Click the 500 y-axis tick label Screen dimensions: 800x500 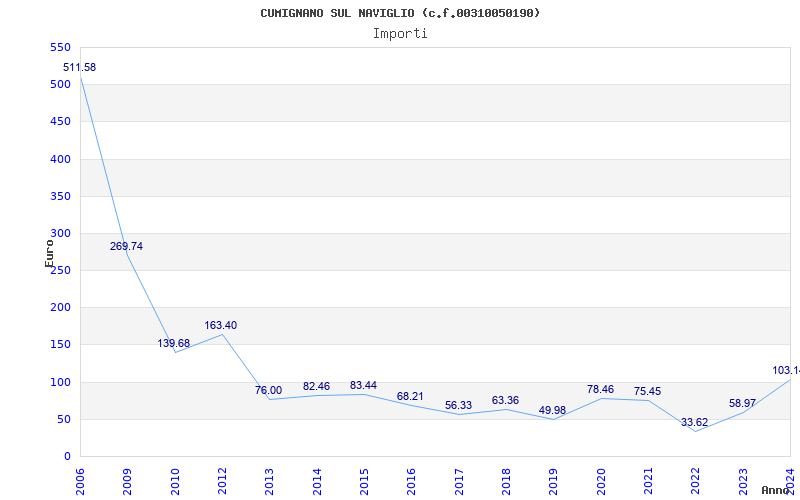click(60, 85)
